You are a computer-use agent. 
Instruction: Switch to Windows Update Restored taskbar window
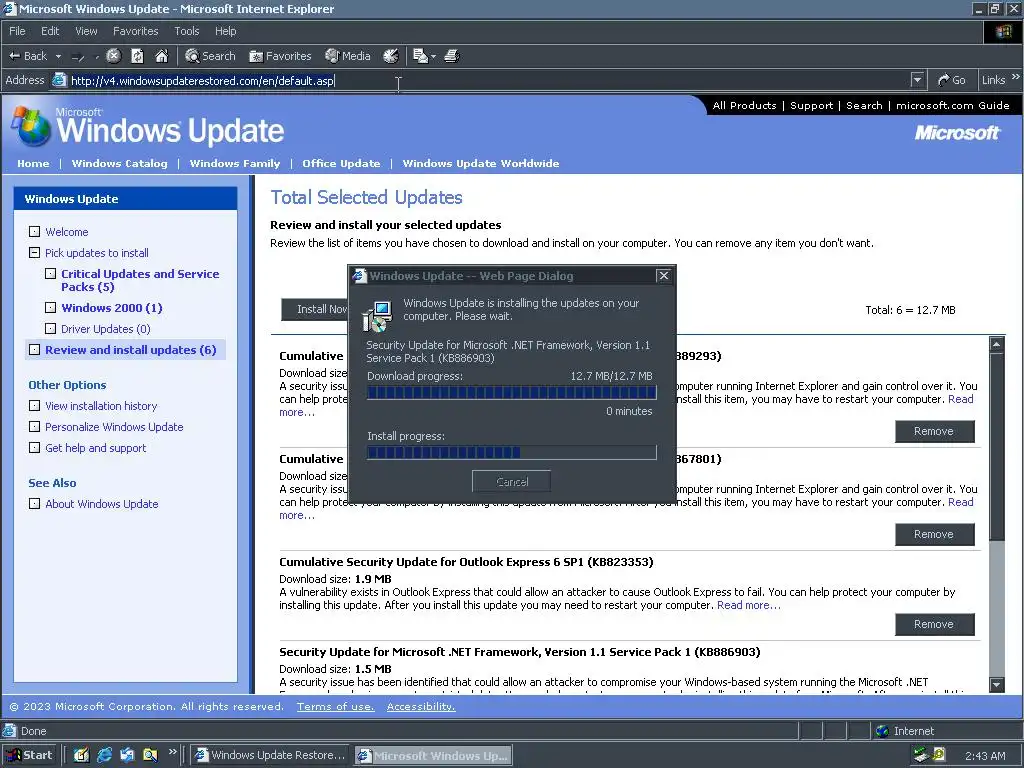coord(271,755)
